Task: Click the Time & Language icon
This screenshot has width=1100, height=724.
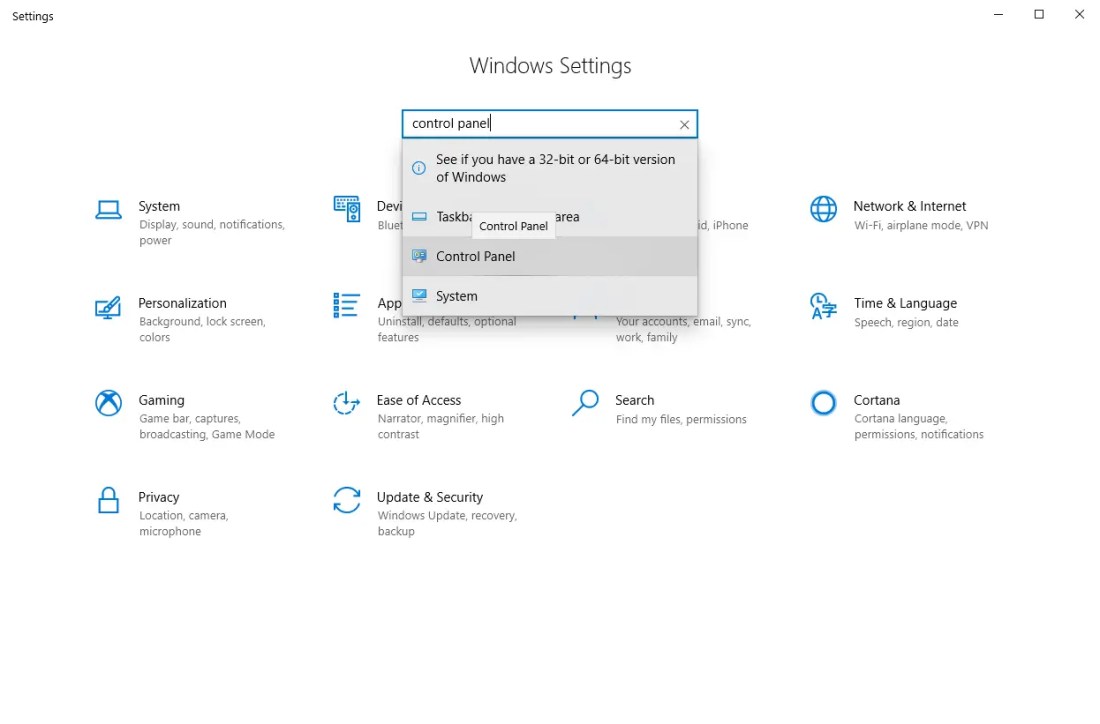Action: point(823,306)
